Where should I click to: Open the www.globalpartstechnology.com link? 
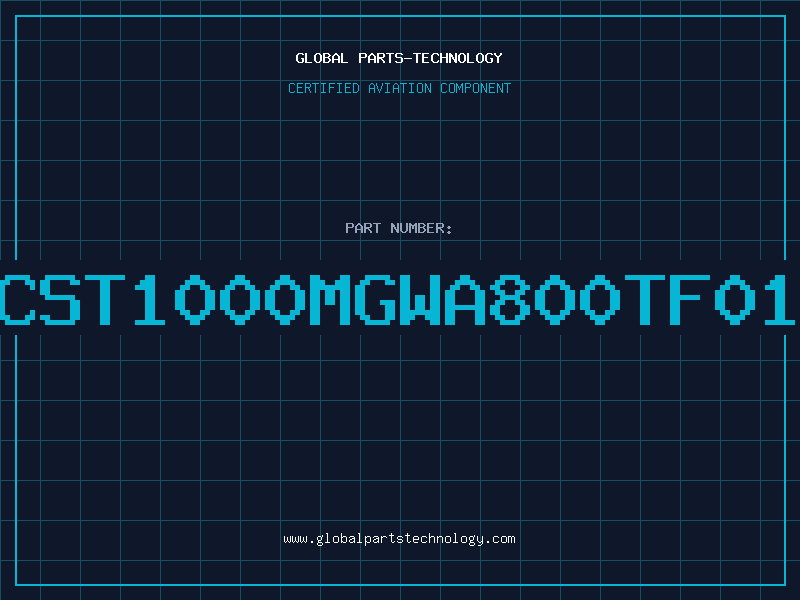click(399, 539)
